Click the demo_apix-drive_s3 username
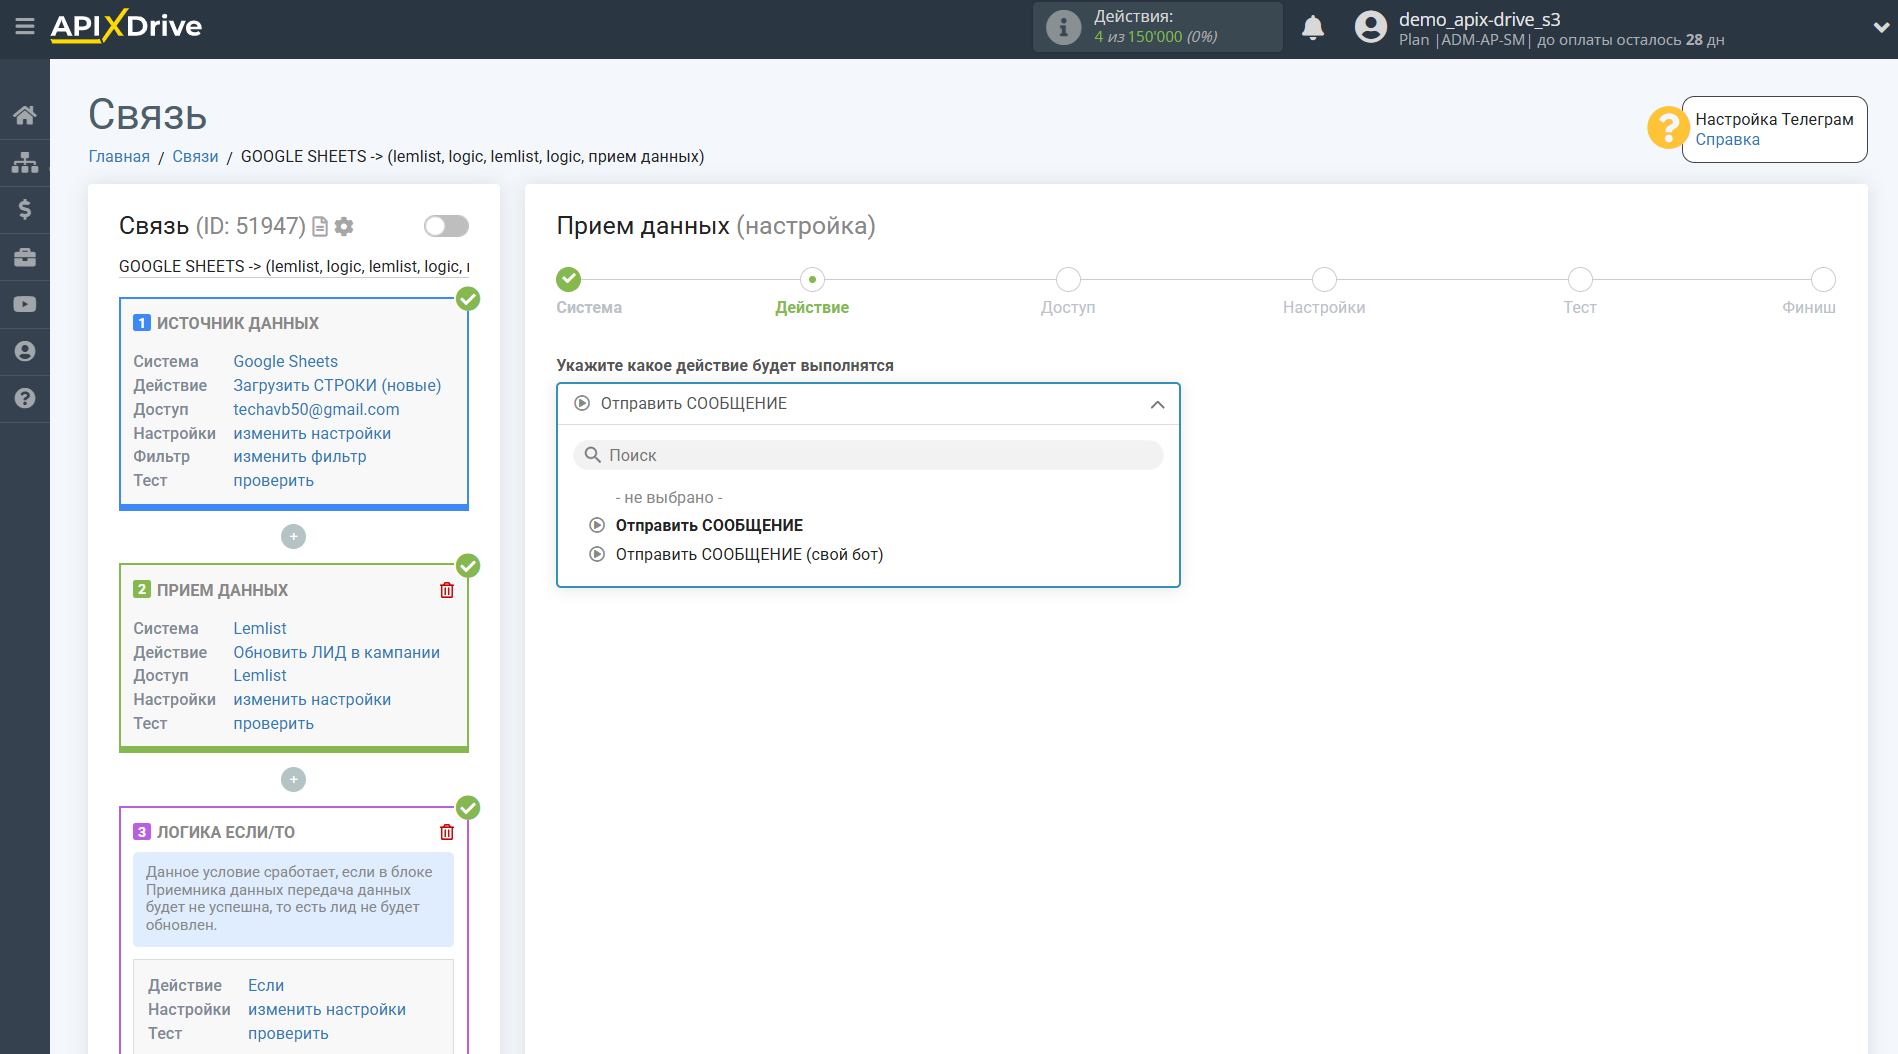1898x1054 pixels. 1479,19
